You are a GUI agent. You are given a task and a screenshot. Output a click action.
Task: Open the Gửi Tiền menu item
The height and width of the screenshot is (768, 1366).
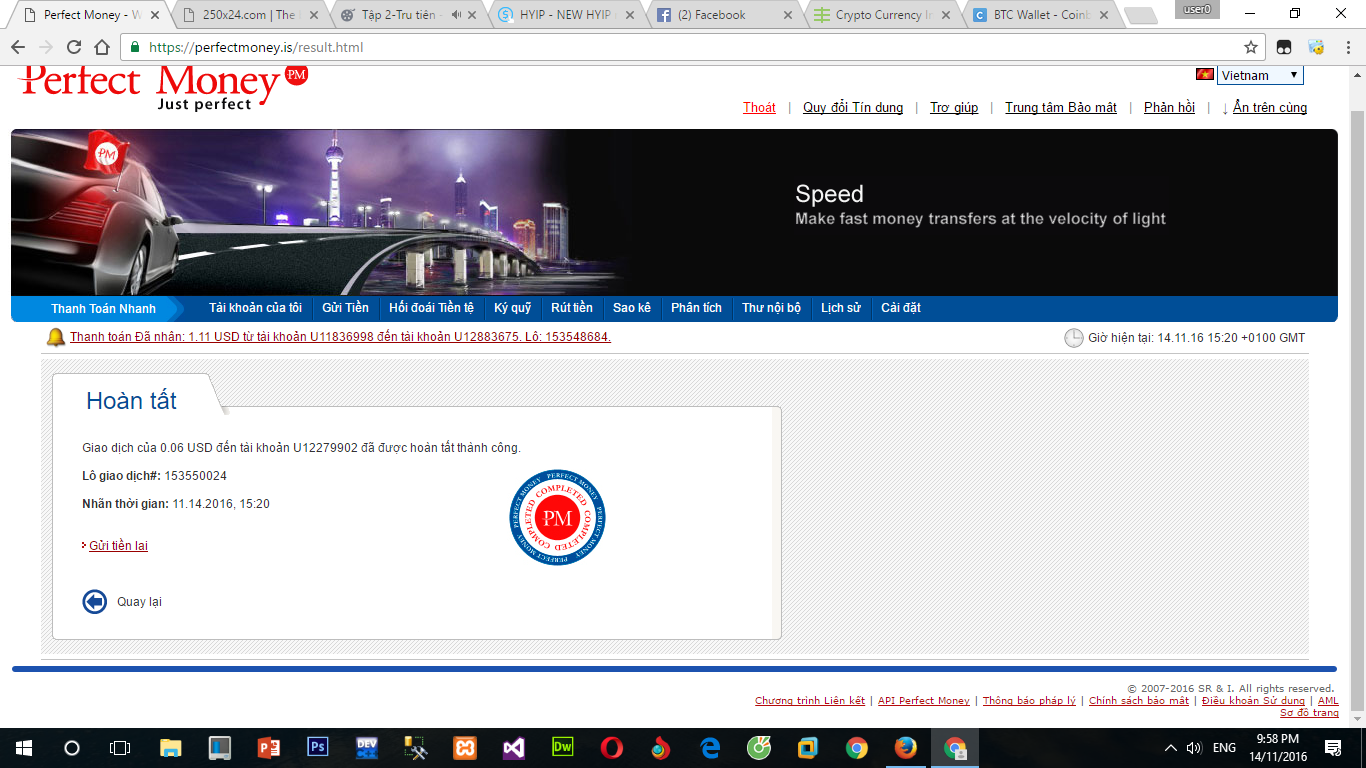(x=345, y=308)
